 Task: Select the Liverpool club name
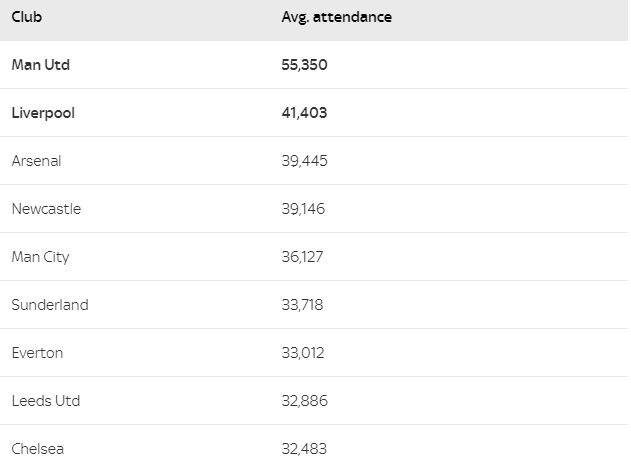43,113
